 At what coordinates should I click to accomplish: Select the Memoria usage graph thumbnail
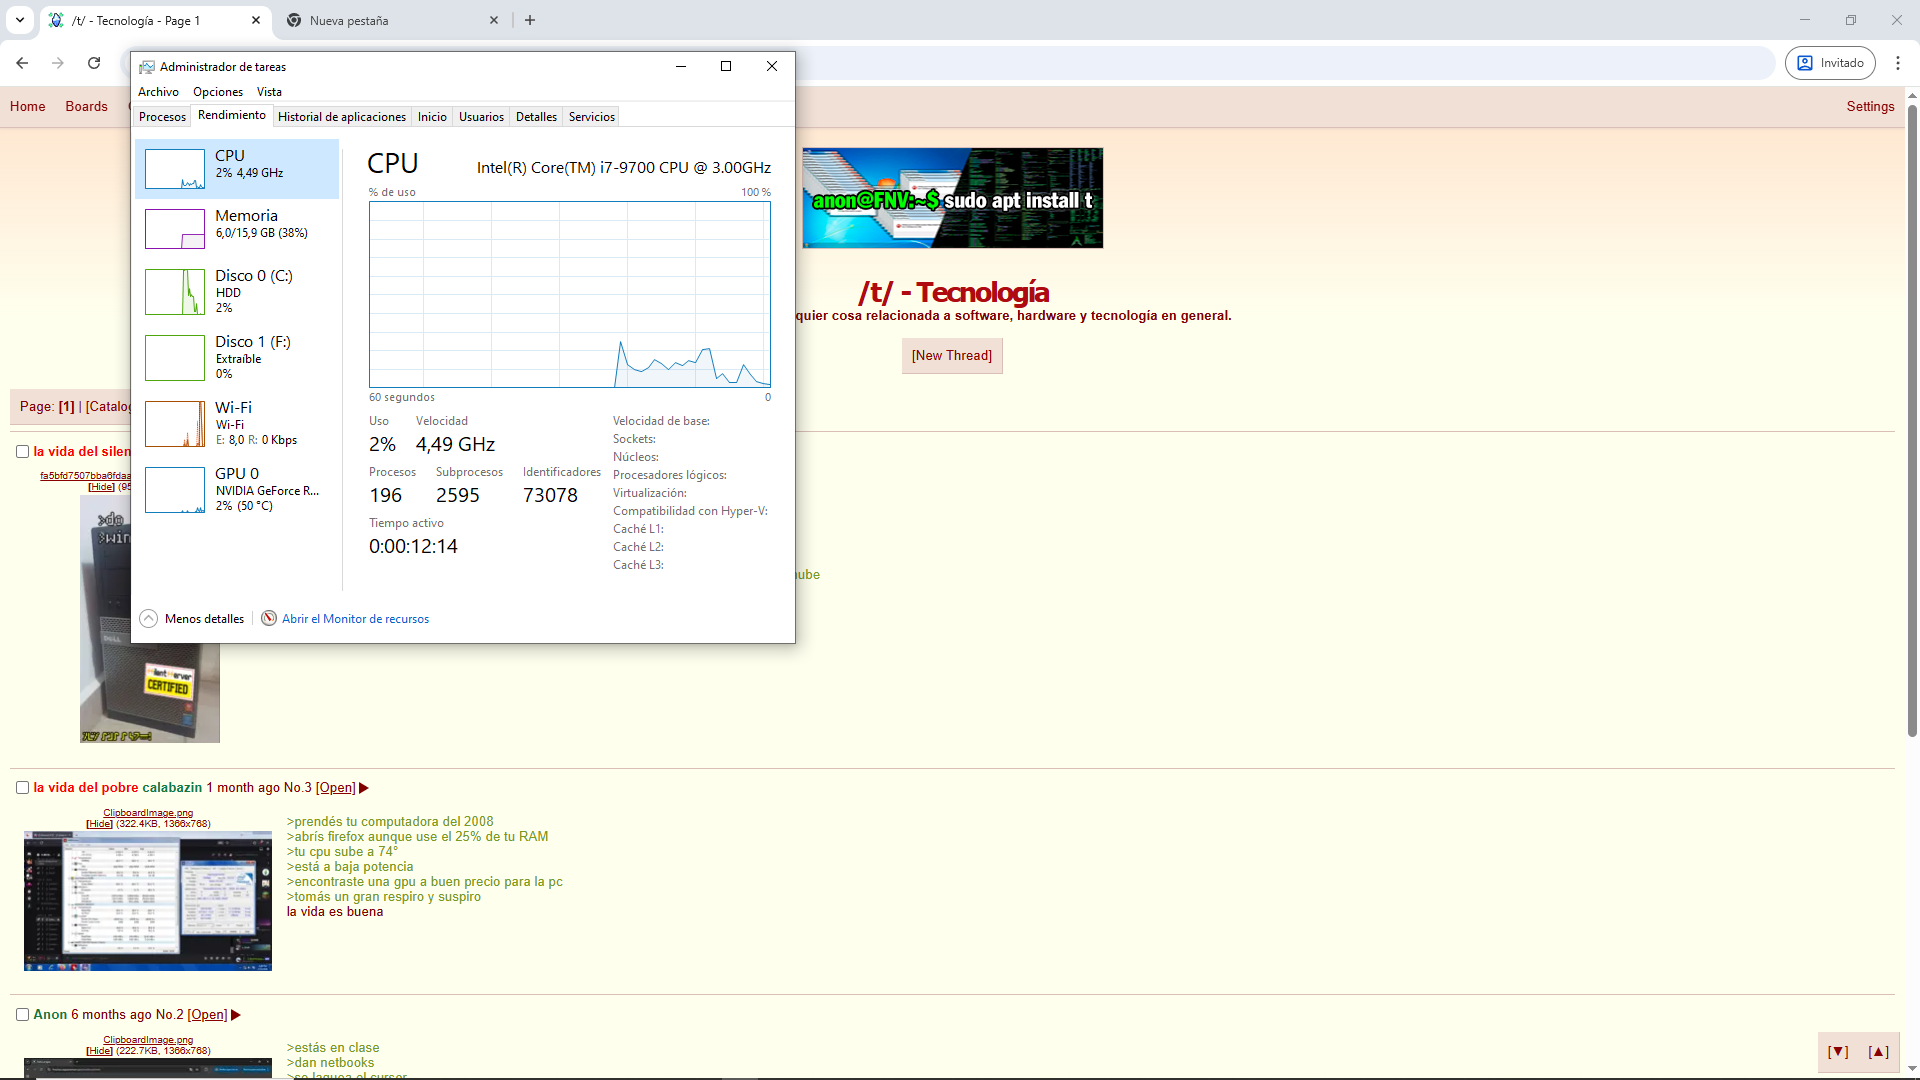[175, 229]
